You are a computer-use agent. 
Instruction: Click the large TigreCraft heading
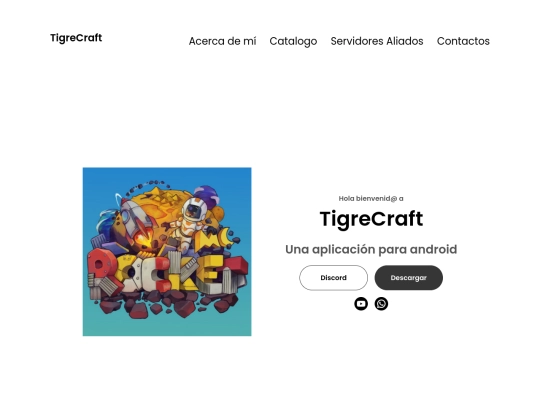click(x=371, y=219)
